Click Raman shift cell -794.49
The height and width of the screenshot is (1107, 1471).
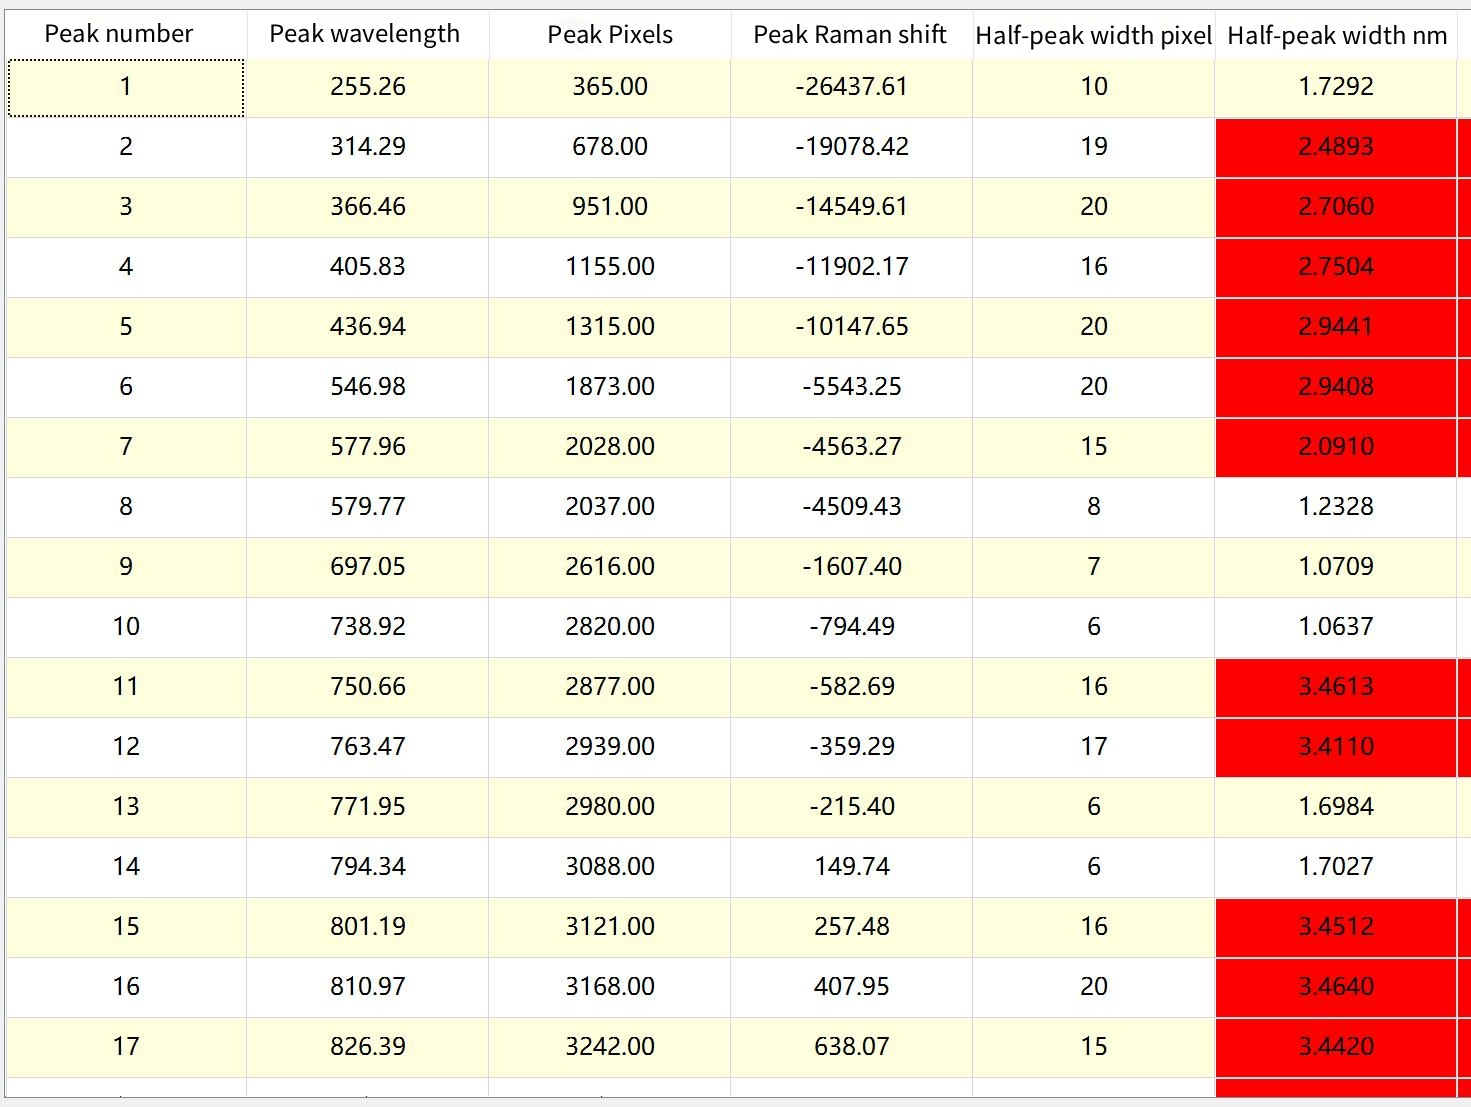click(x=852, y=627)
